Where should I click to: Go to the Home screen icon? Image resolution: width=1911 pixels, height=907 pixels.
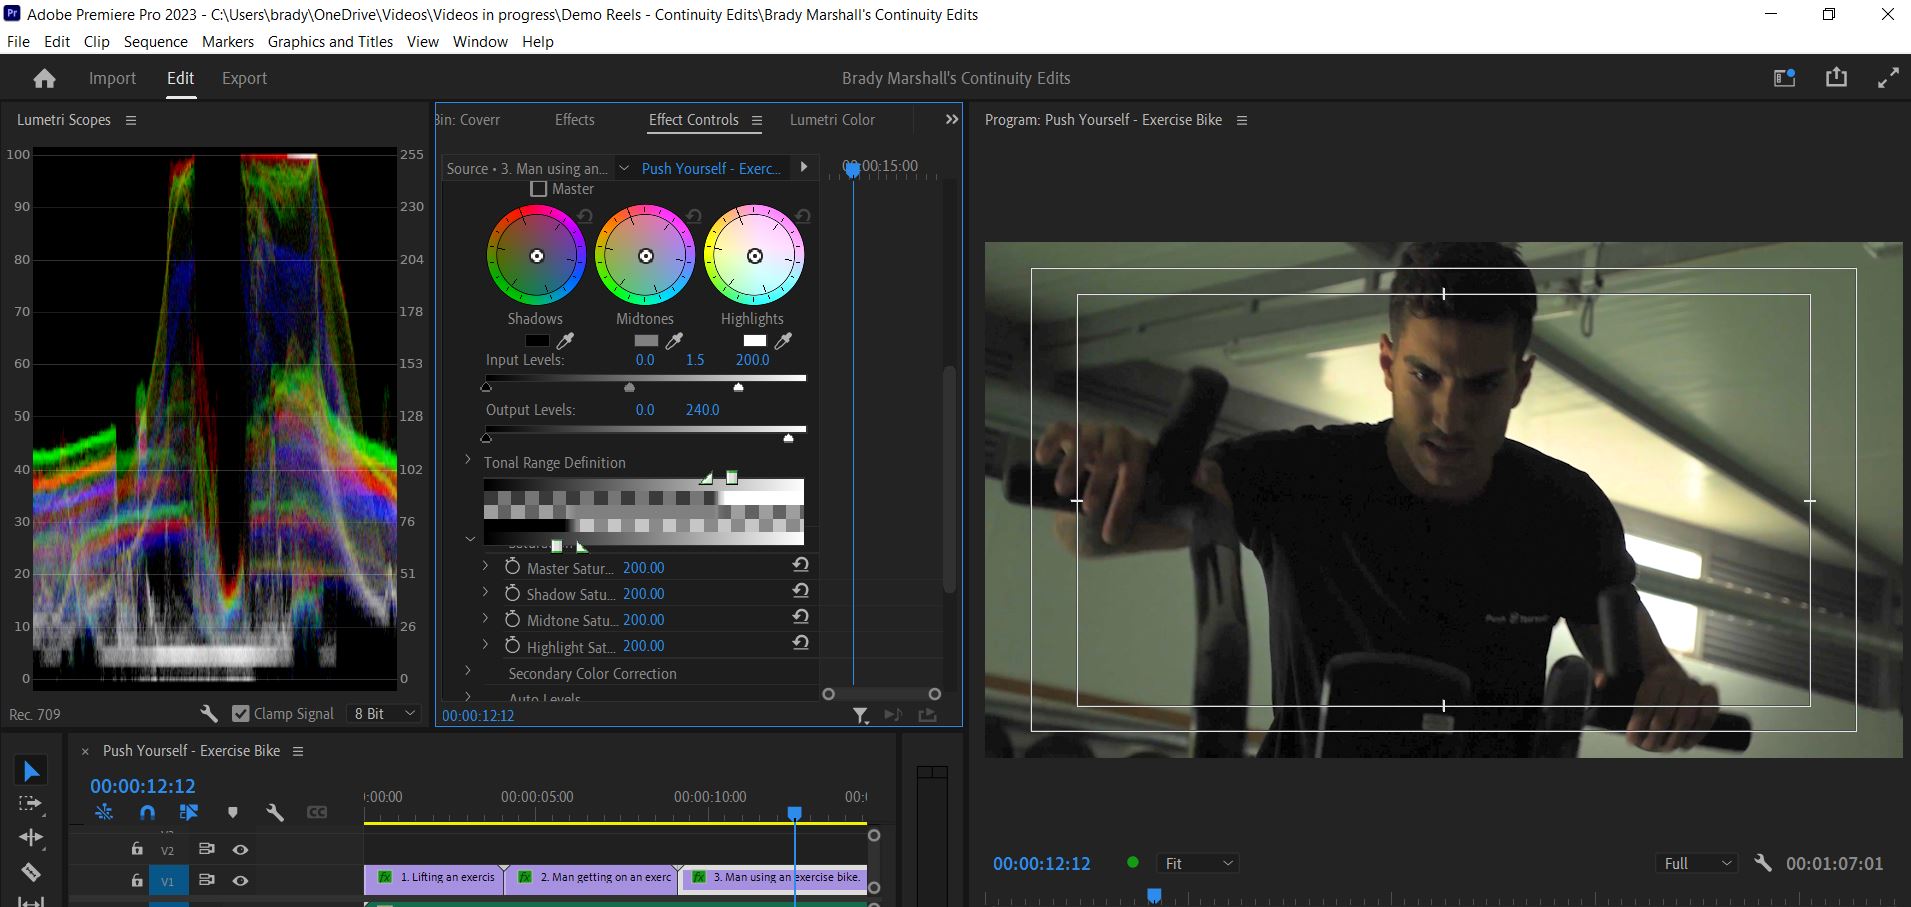coord(44,79)
